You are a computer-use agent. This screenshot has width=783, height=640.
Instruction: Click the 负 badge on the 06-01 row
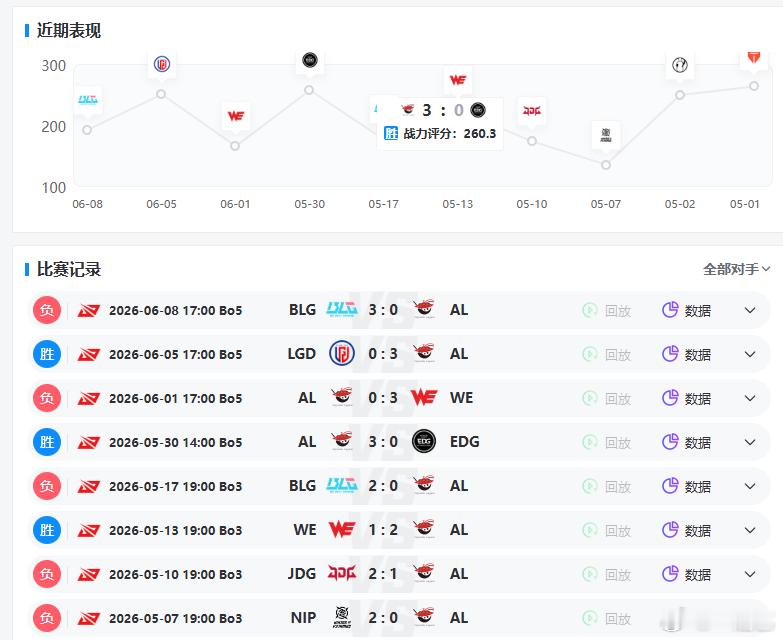click(47, 398)
